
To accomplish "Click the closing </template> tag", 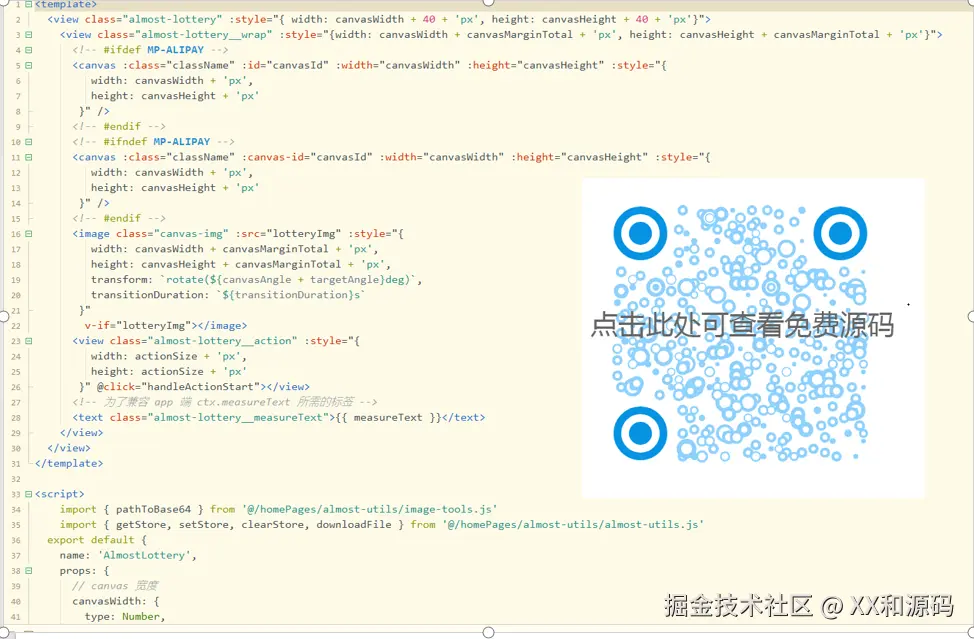I will click(x=69, y=463).
